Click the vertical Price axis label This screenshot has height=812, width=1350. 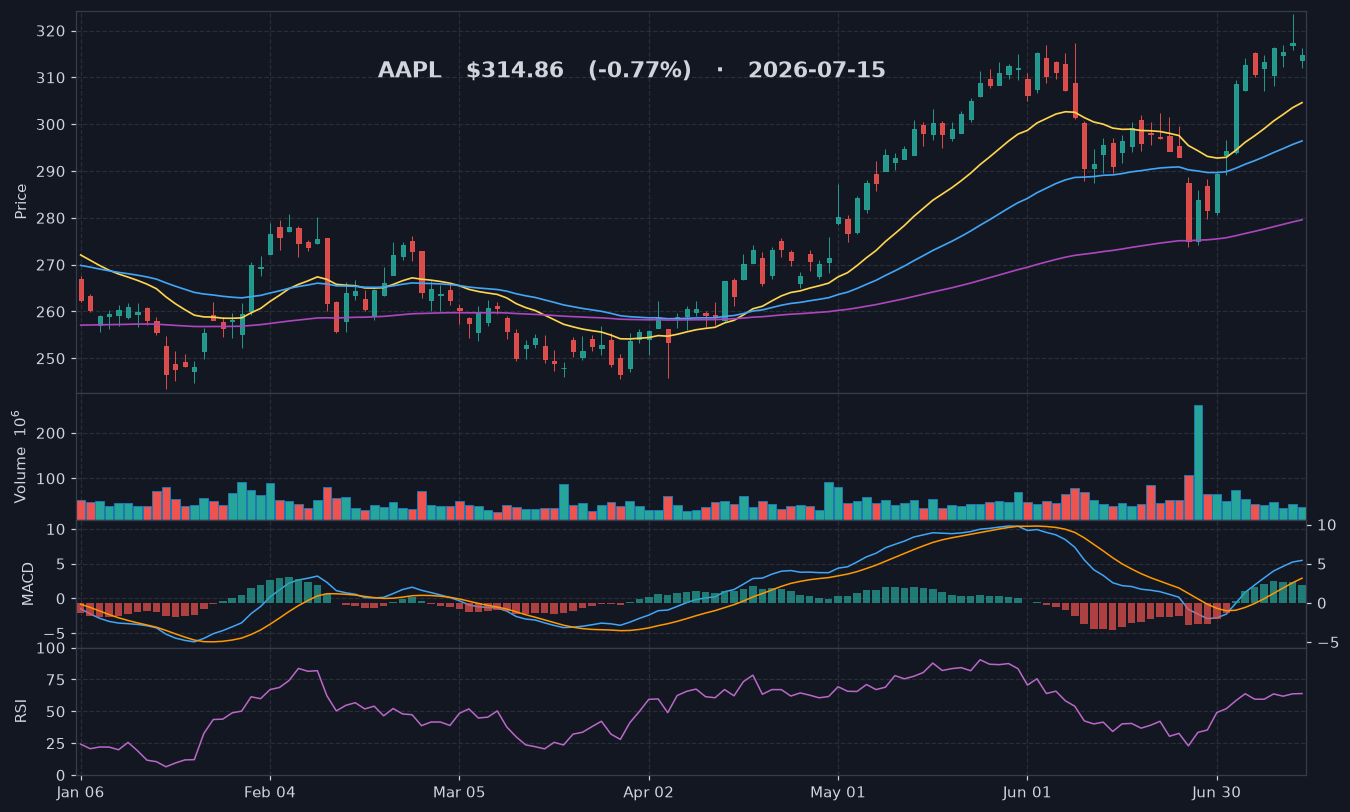21,201
